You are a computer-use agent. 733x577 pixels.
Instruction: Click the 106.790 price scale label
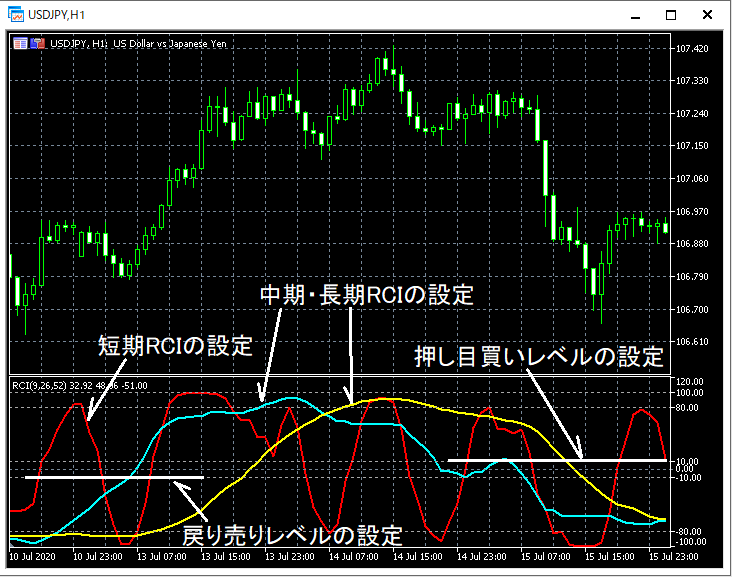(692, 277)
